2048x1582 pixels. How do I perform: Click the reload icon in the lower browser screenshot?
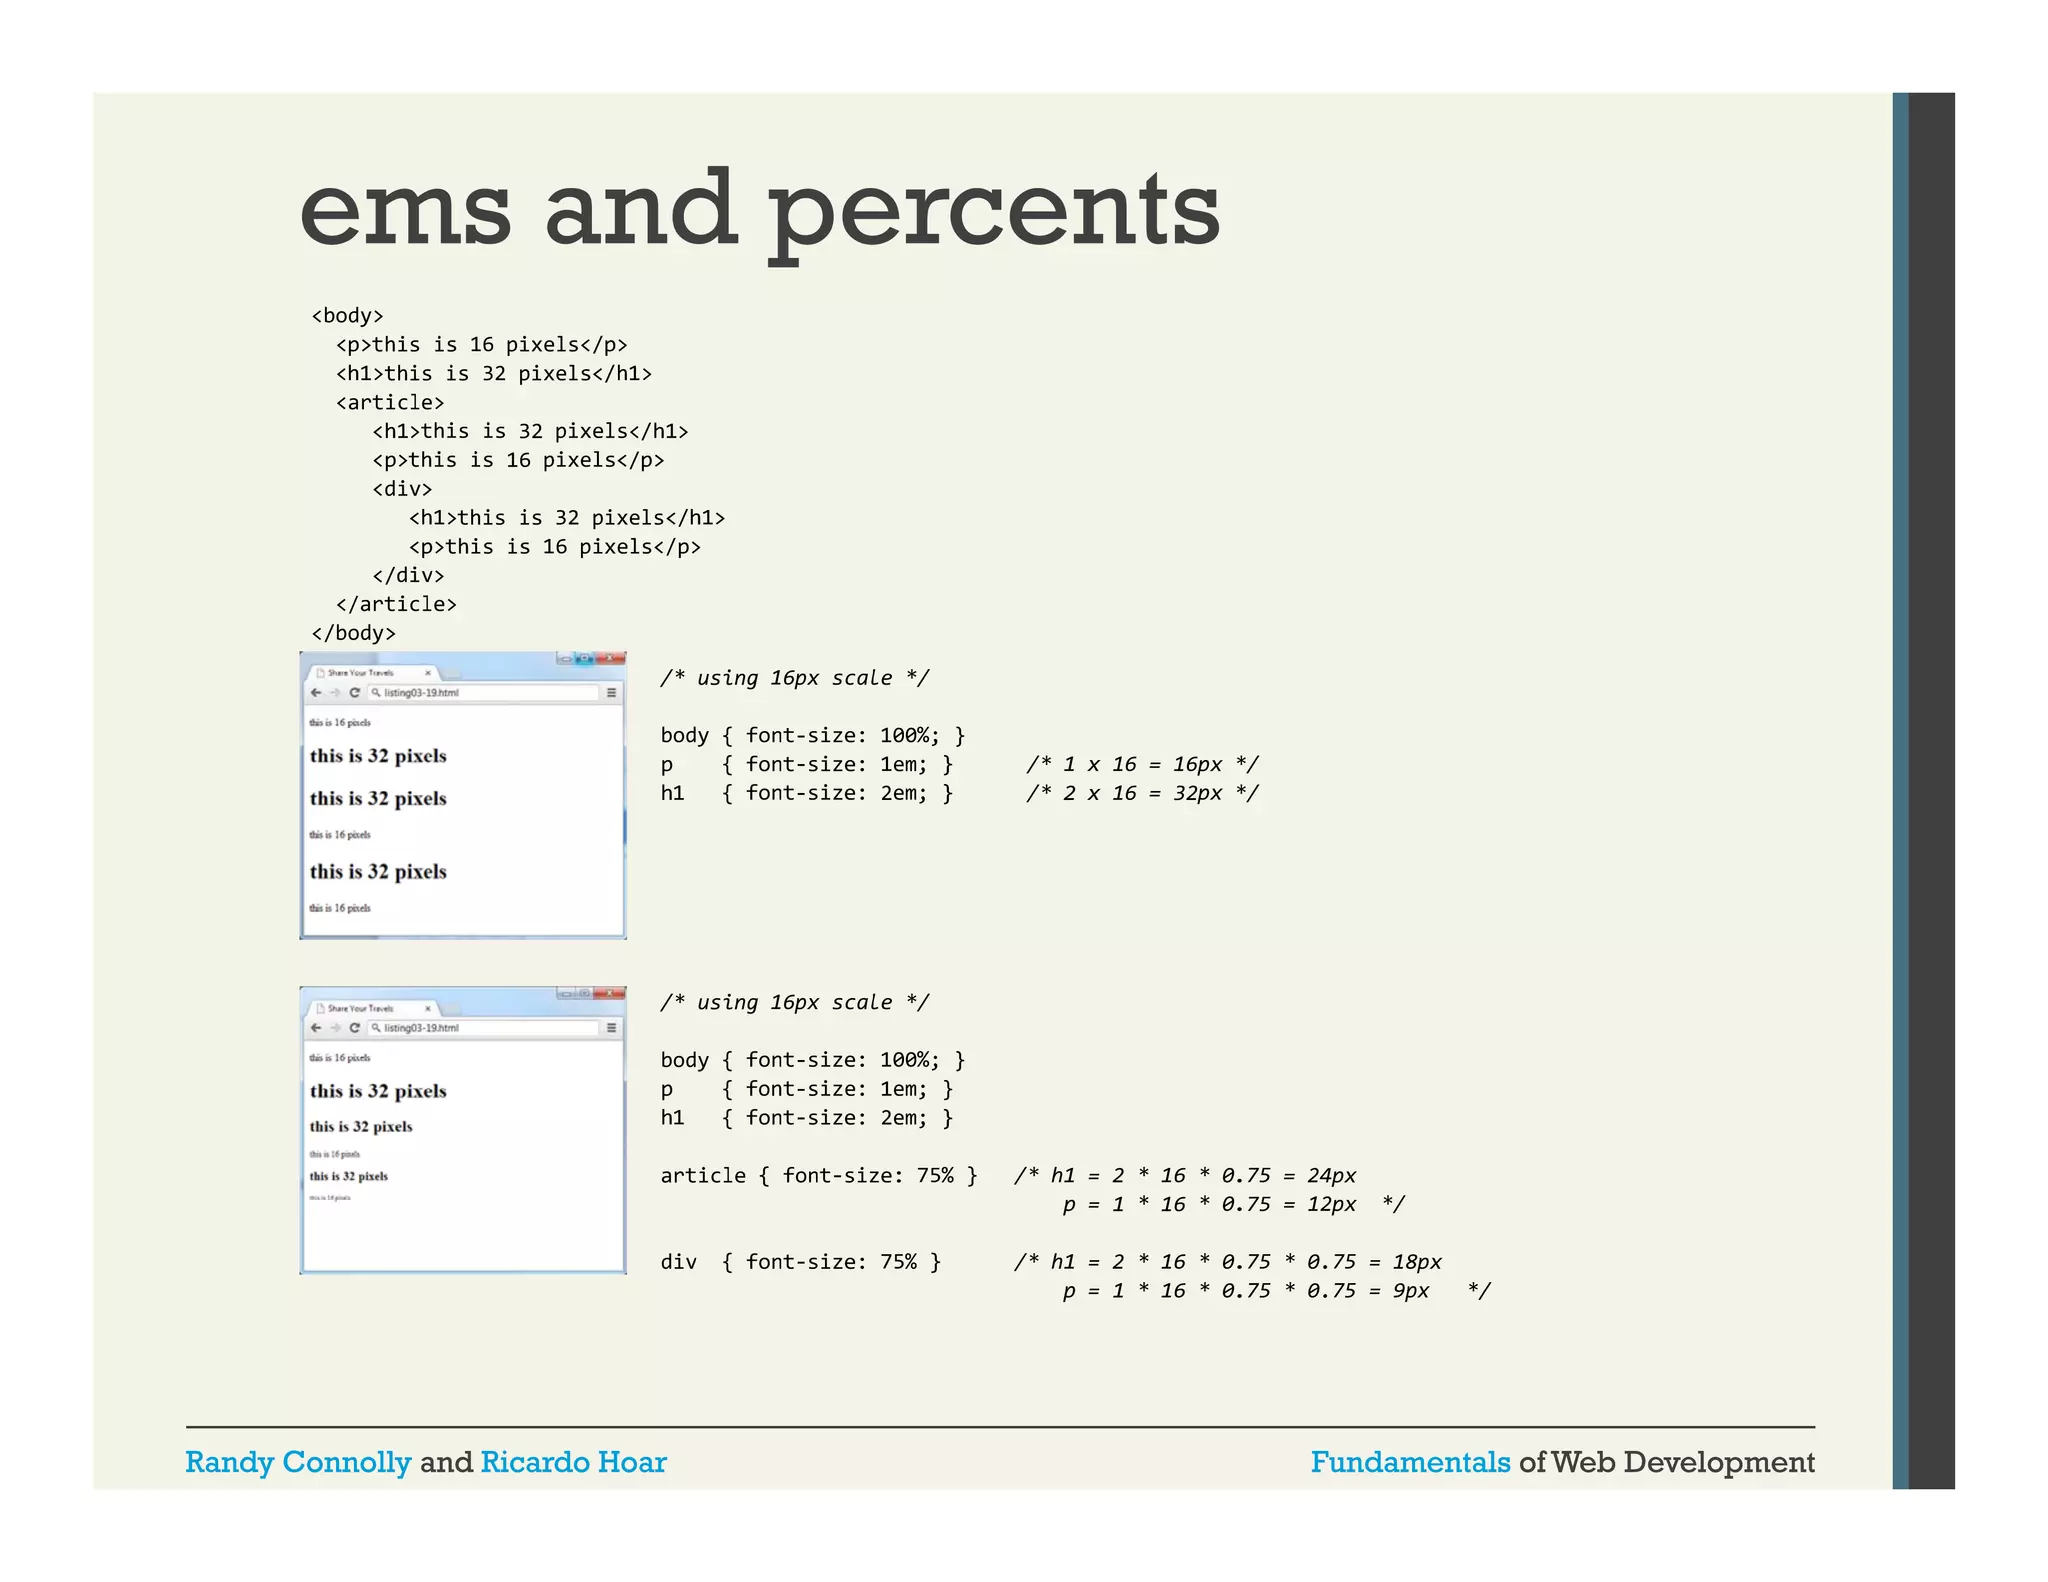[354, 1027]
